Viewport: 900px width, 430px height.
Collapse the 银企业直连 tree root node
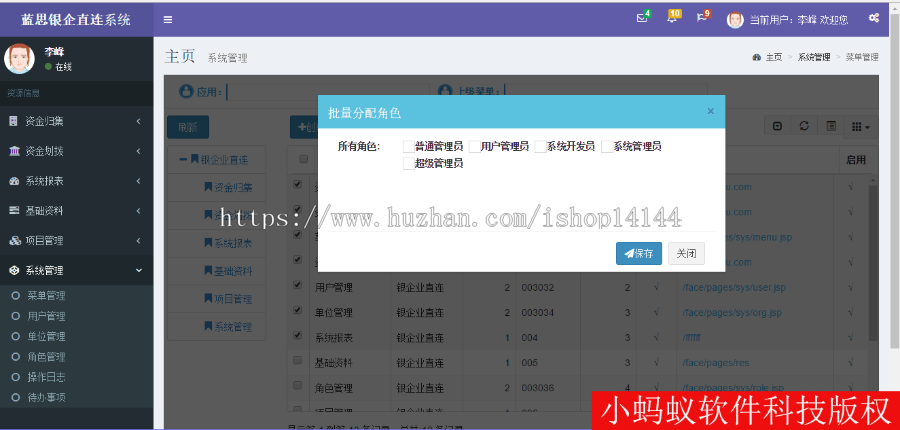183,159
